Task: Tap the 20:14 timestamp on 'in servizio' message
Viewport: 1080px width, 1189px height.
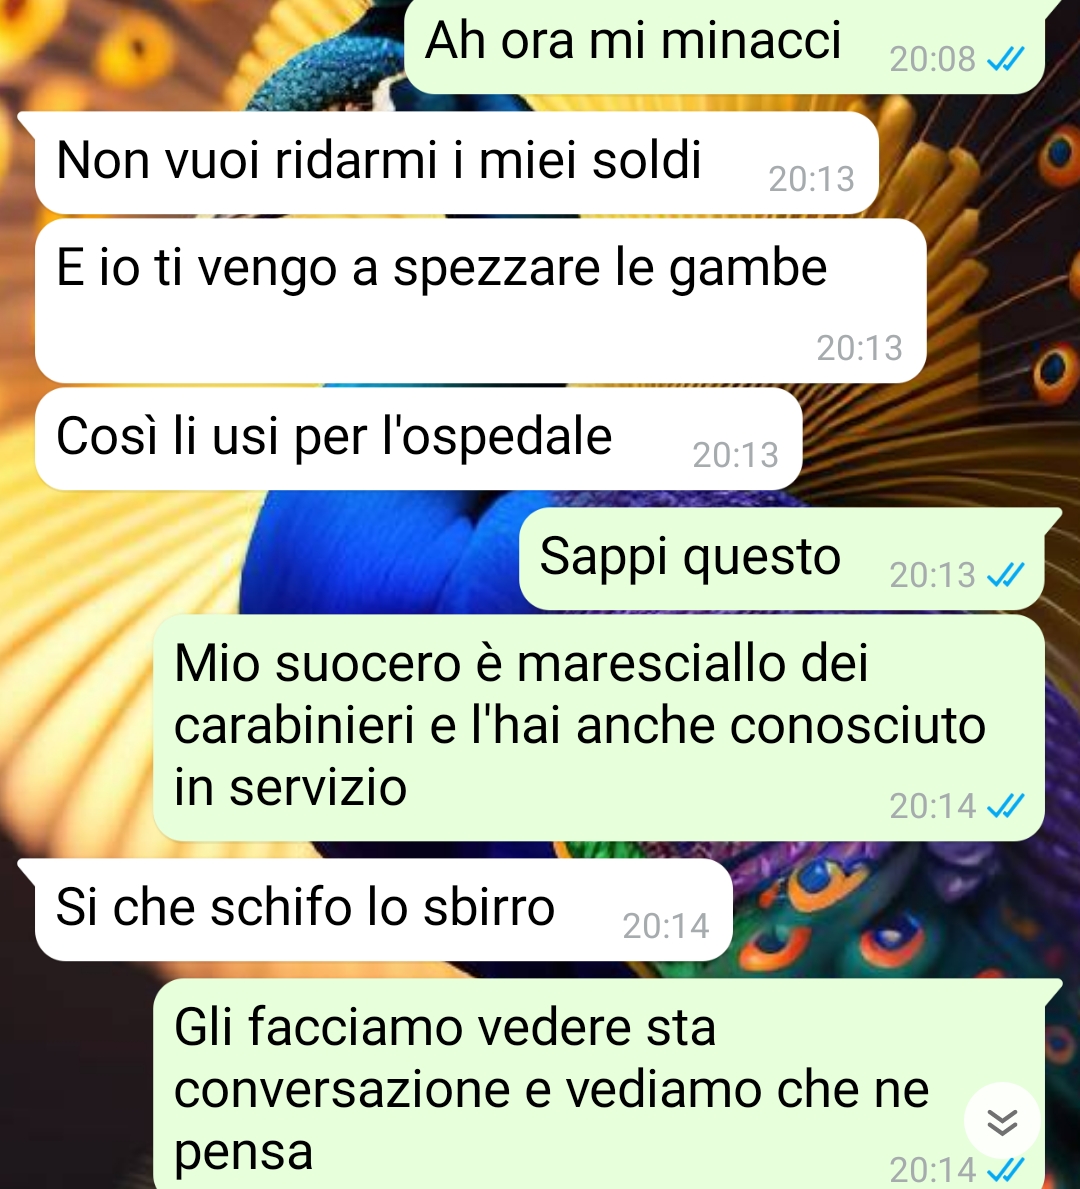Action: coord(932,806)
